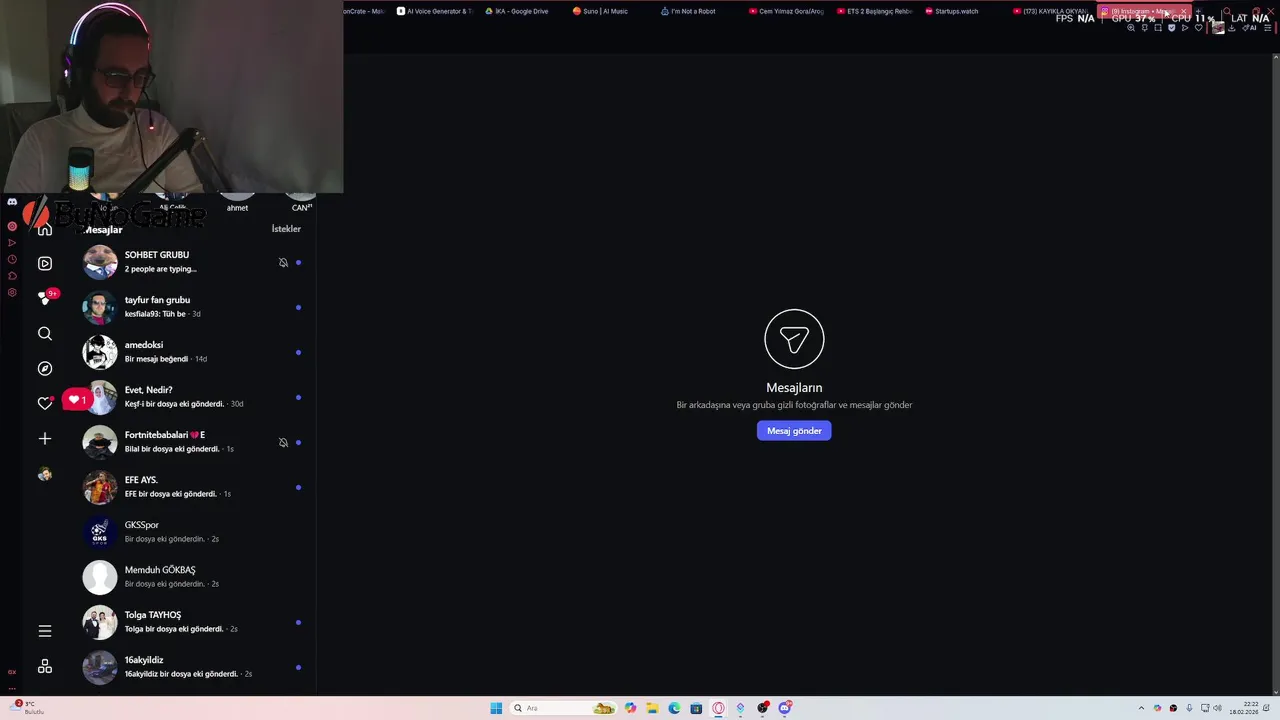Open Instagram Home icon in sidebar
Image resolution: width=1280 pixels, height=720 pixels.
click(x=45, y=230)
